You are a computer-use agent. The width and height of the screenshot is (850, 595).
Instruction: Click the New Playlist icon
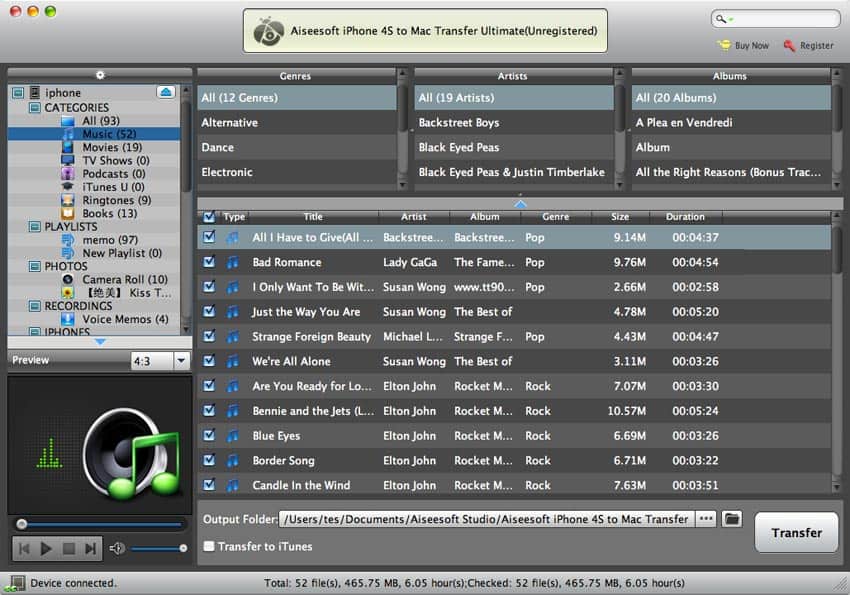[x=68, y=253]
